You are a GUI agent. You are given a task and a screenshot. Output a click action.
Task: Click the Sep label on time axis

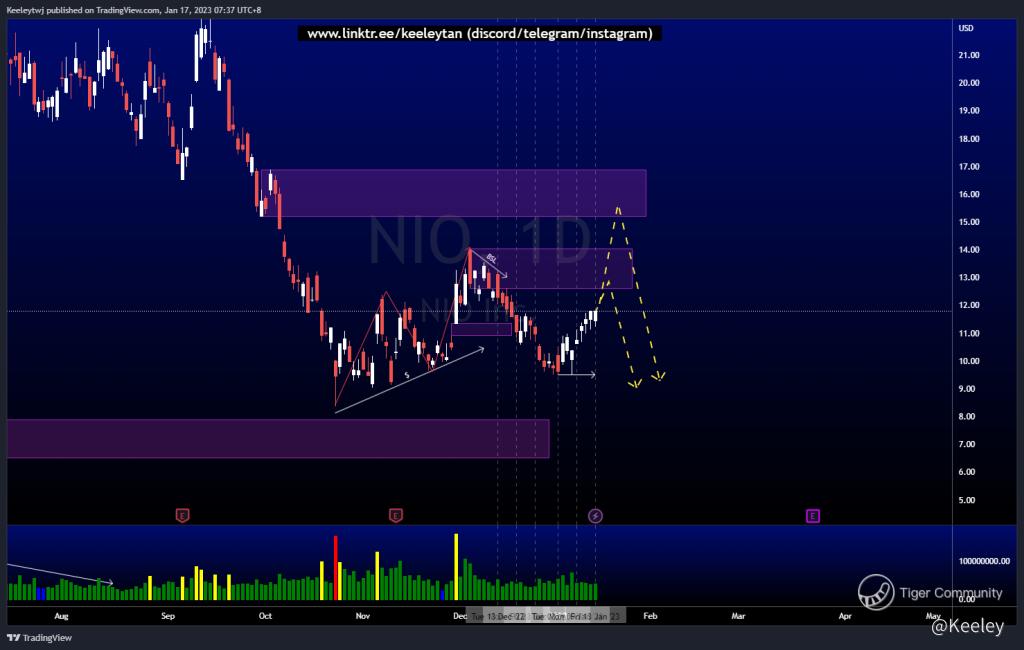[x=168, y=616]
